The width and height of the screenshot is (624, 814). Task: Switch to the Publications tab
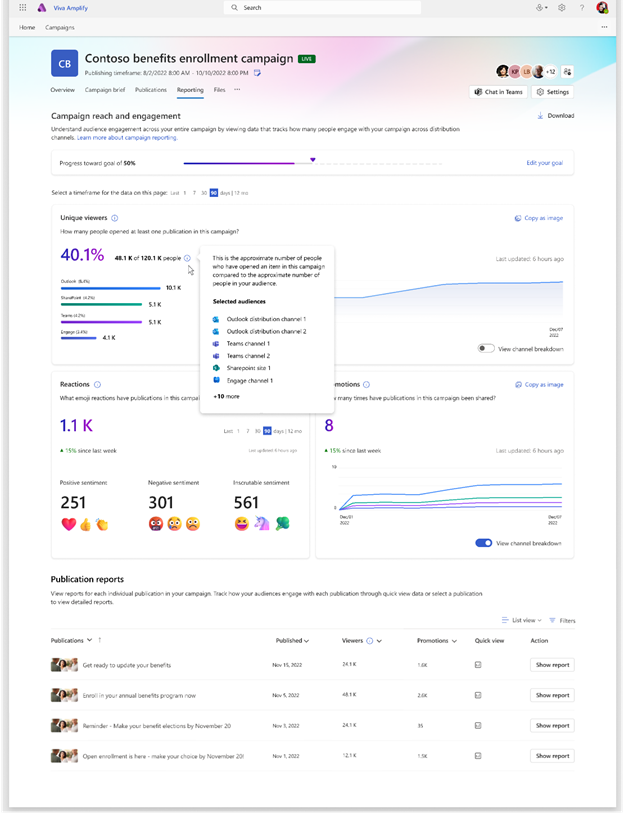(x=151, y=90)
